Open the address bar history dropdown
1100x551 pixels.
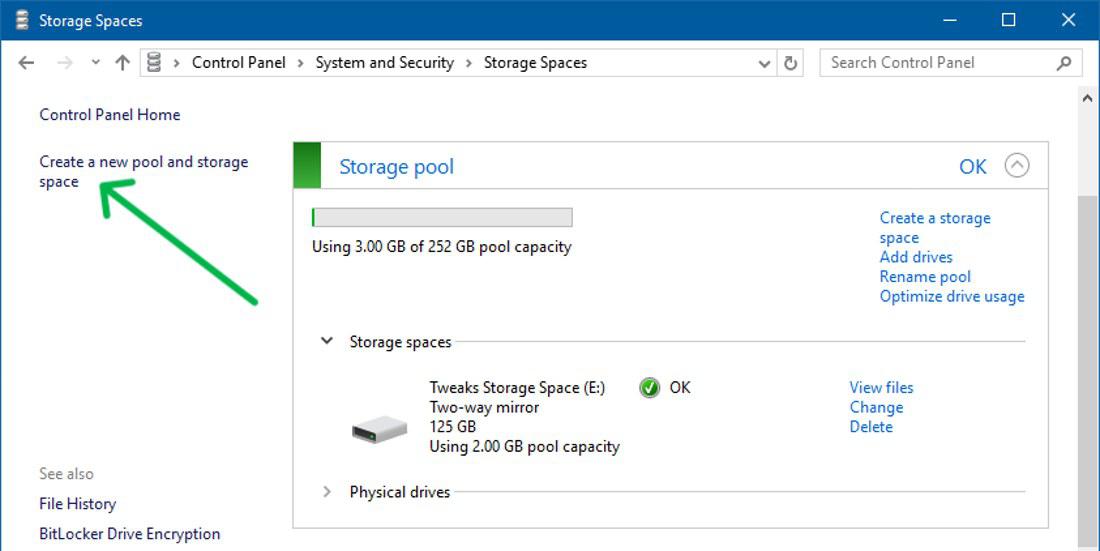765,63
